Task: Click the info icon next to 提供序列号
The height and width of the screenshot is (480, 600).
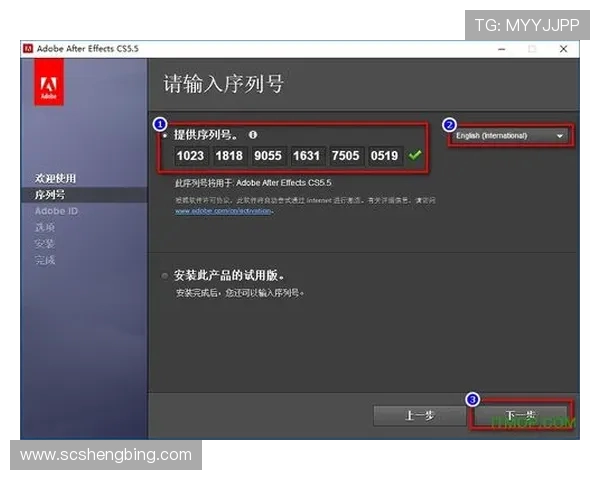Action: click(253, 135)
